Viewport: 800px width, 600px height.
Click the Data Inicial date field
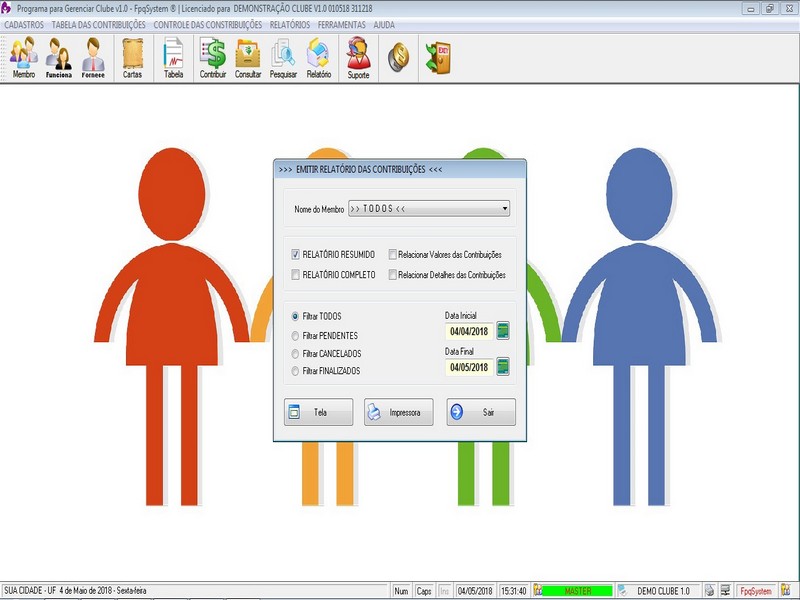coord(469,331)
